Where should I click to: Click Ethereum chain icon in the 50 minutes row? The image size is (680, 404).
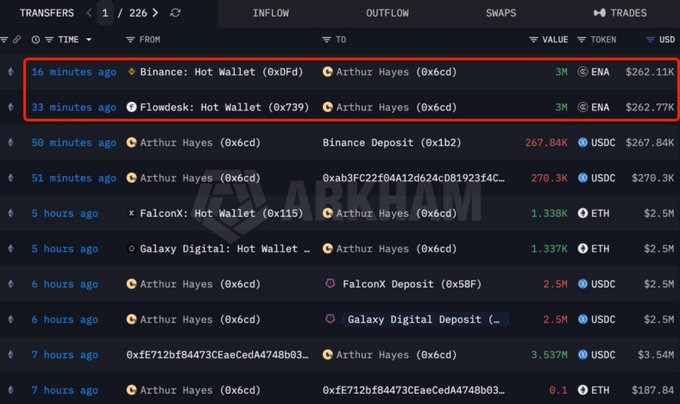click(x=11, y=143)
